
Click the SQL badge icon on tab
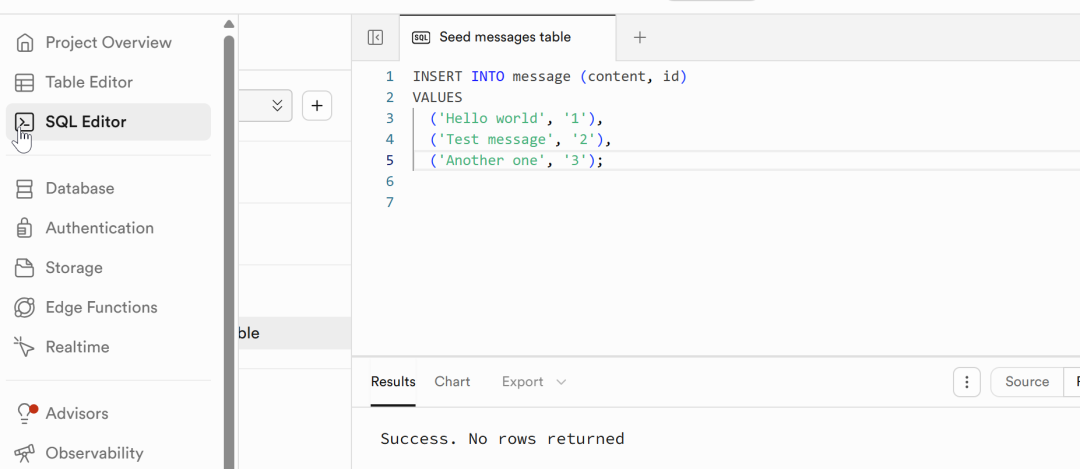coord(421,37)
